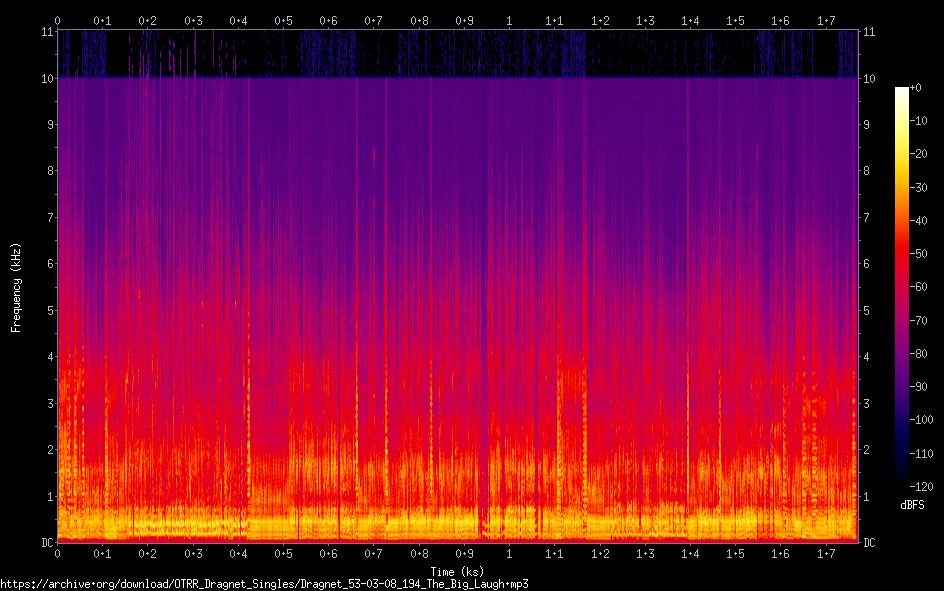Viewport: 944px width, 591px height.
Task: Select the 0.5 tick on the top time axis
Action: (284, 20)
